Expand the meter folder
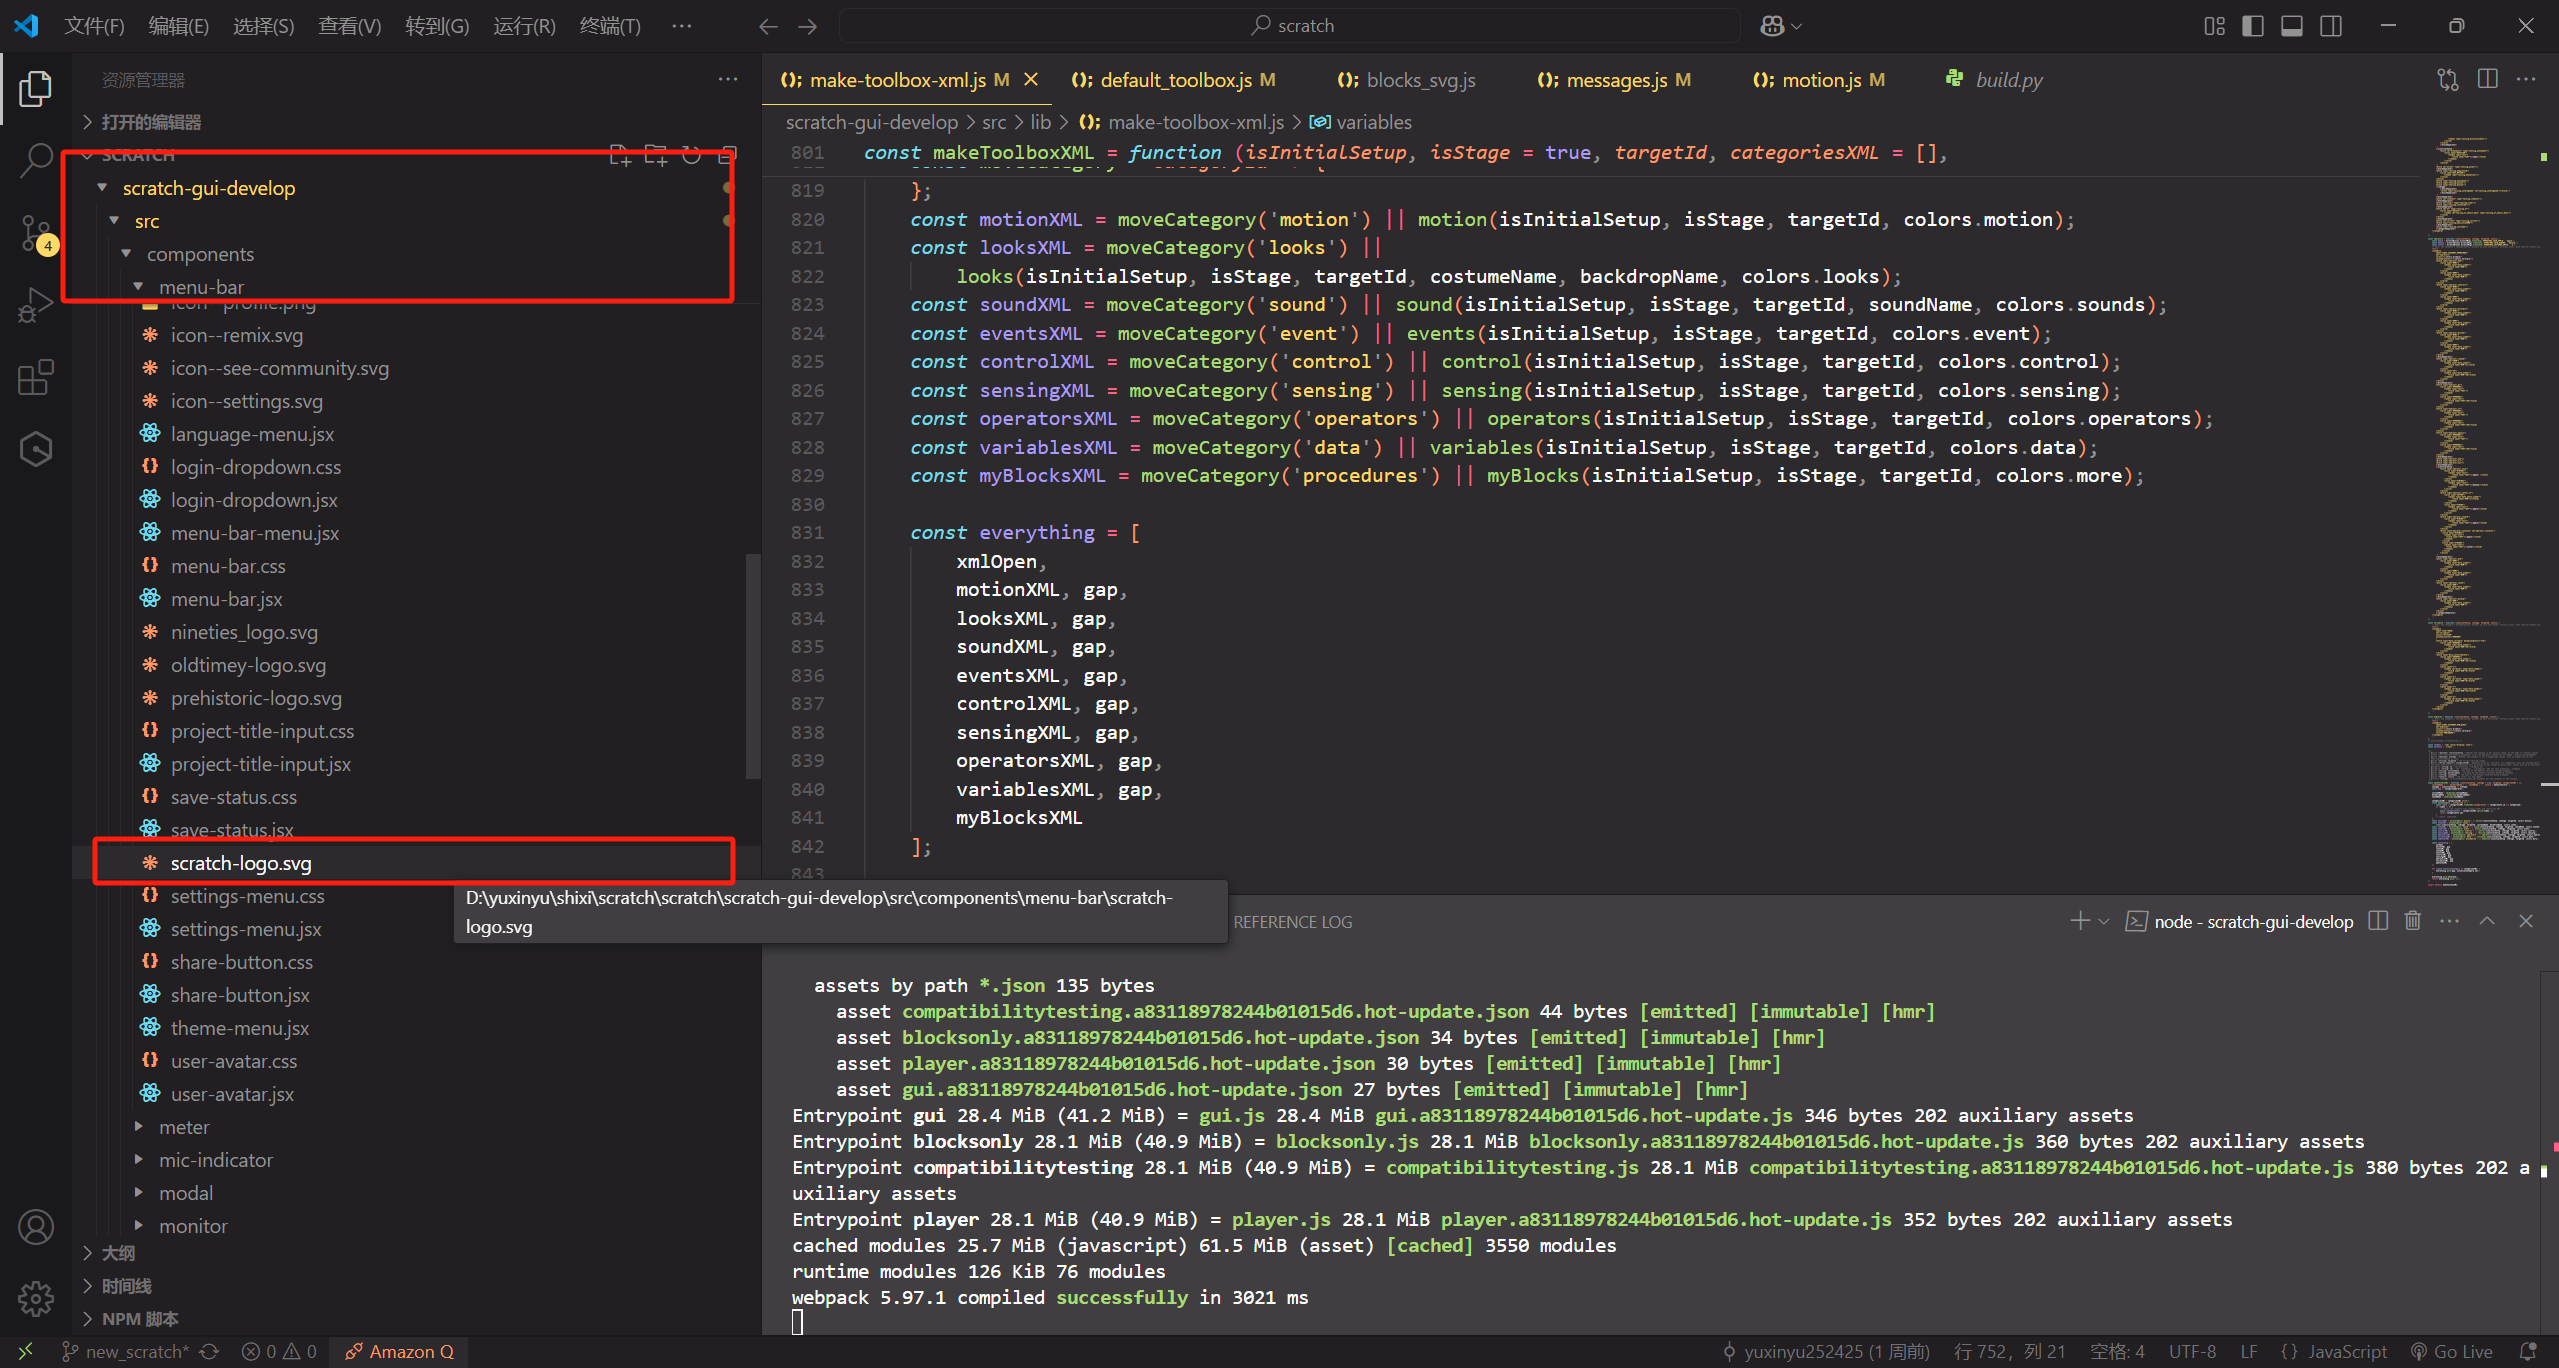2559x1368 pixels. click(x=184, y=1127)
